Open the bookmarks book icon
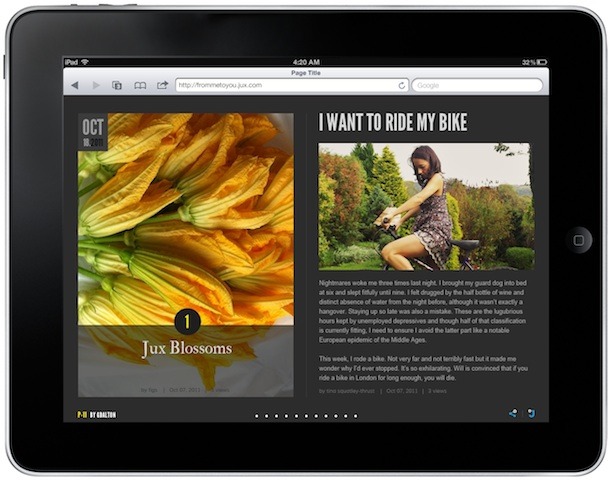 (140, 86)
